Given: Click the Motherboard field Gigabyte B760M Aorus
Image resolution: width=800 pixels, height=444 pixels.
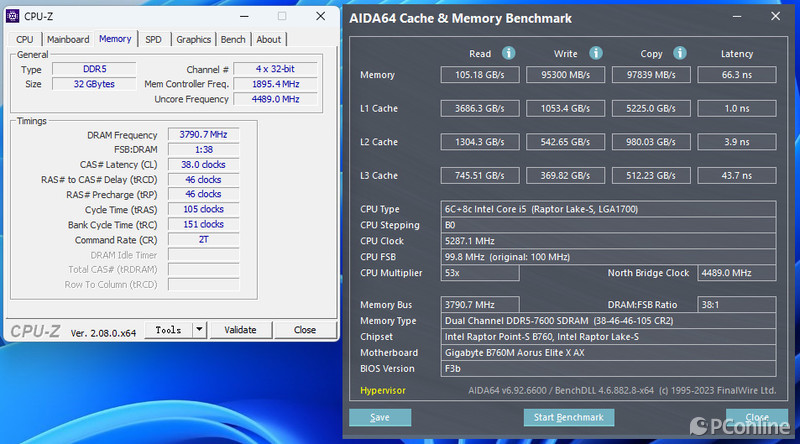Looking at the screenshot, I should (608, 352).
